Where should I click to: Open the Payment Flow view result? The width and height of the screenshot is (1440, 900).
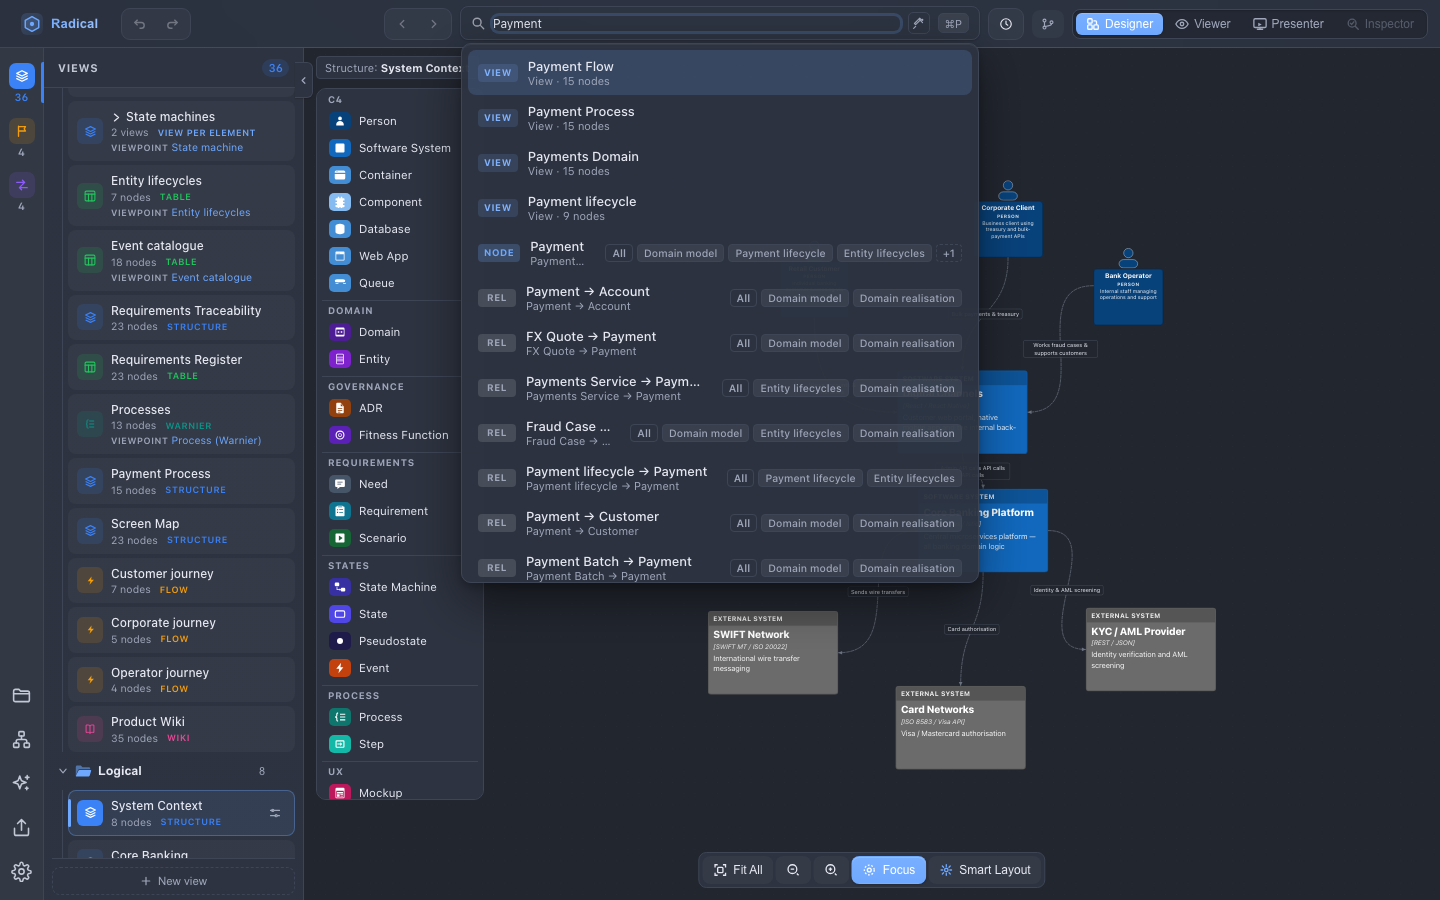point(720,73)
